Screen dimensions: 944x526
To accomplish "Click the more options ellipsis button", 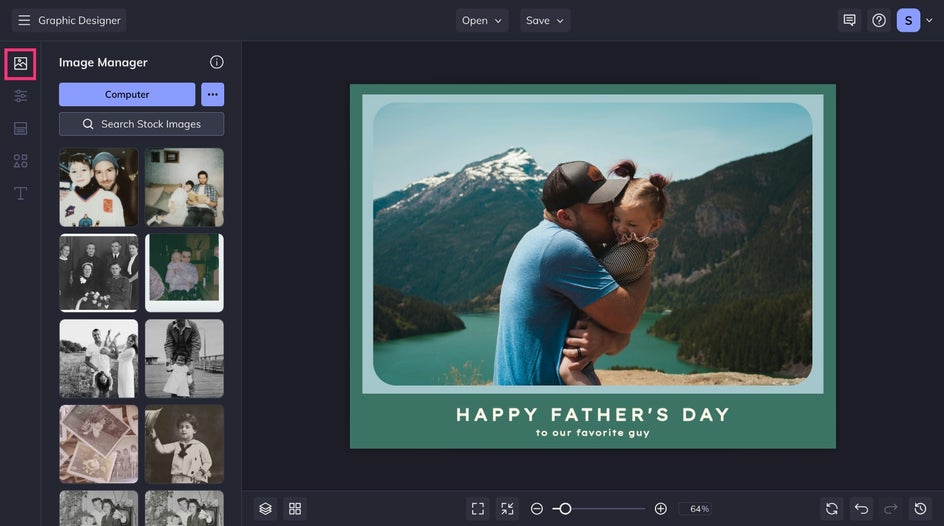I will pyautogui.click(x=213, y=94).
